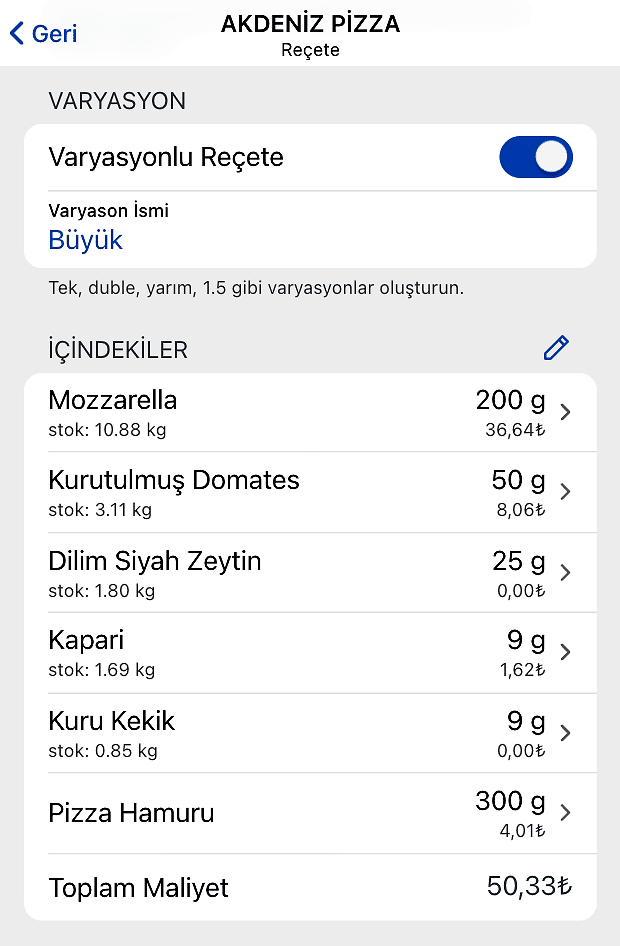Tap Pizza Hamuru ingredient label

tap(131, 813)
